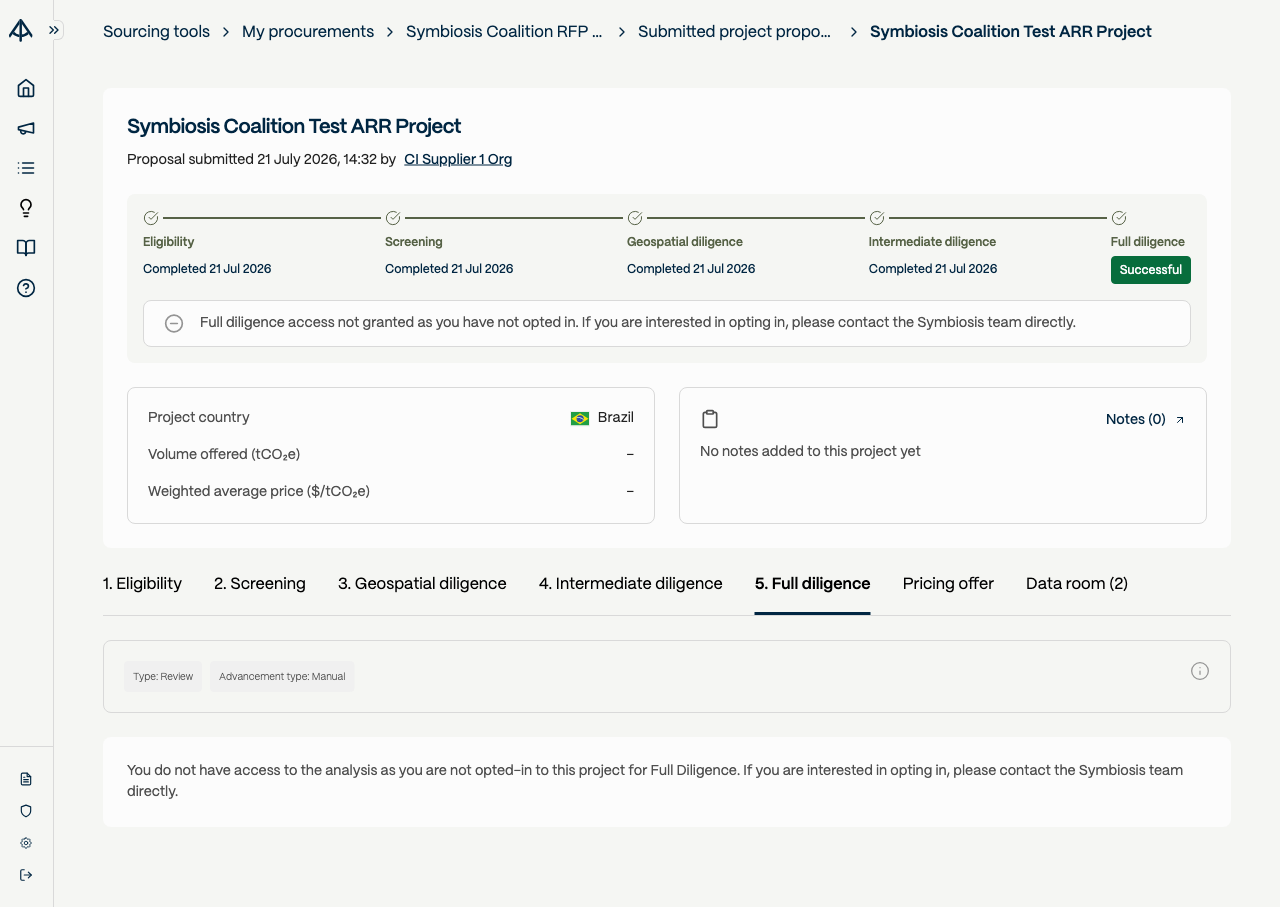Viewport: 1280px width, 907px height.
Task: Click the Geospatial diligence step checkmark icon
Action: [x=635, y=218]
